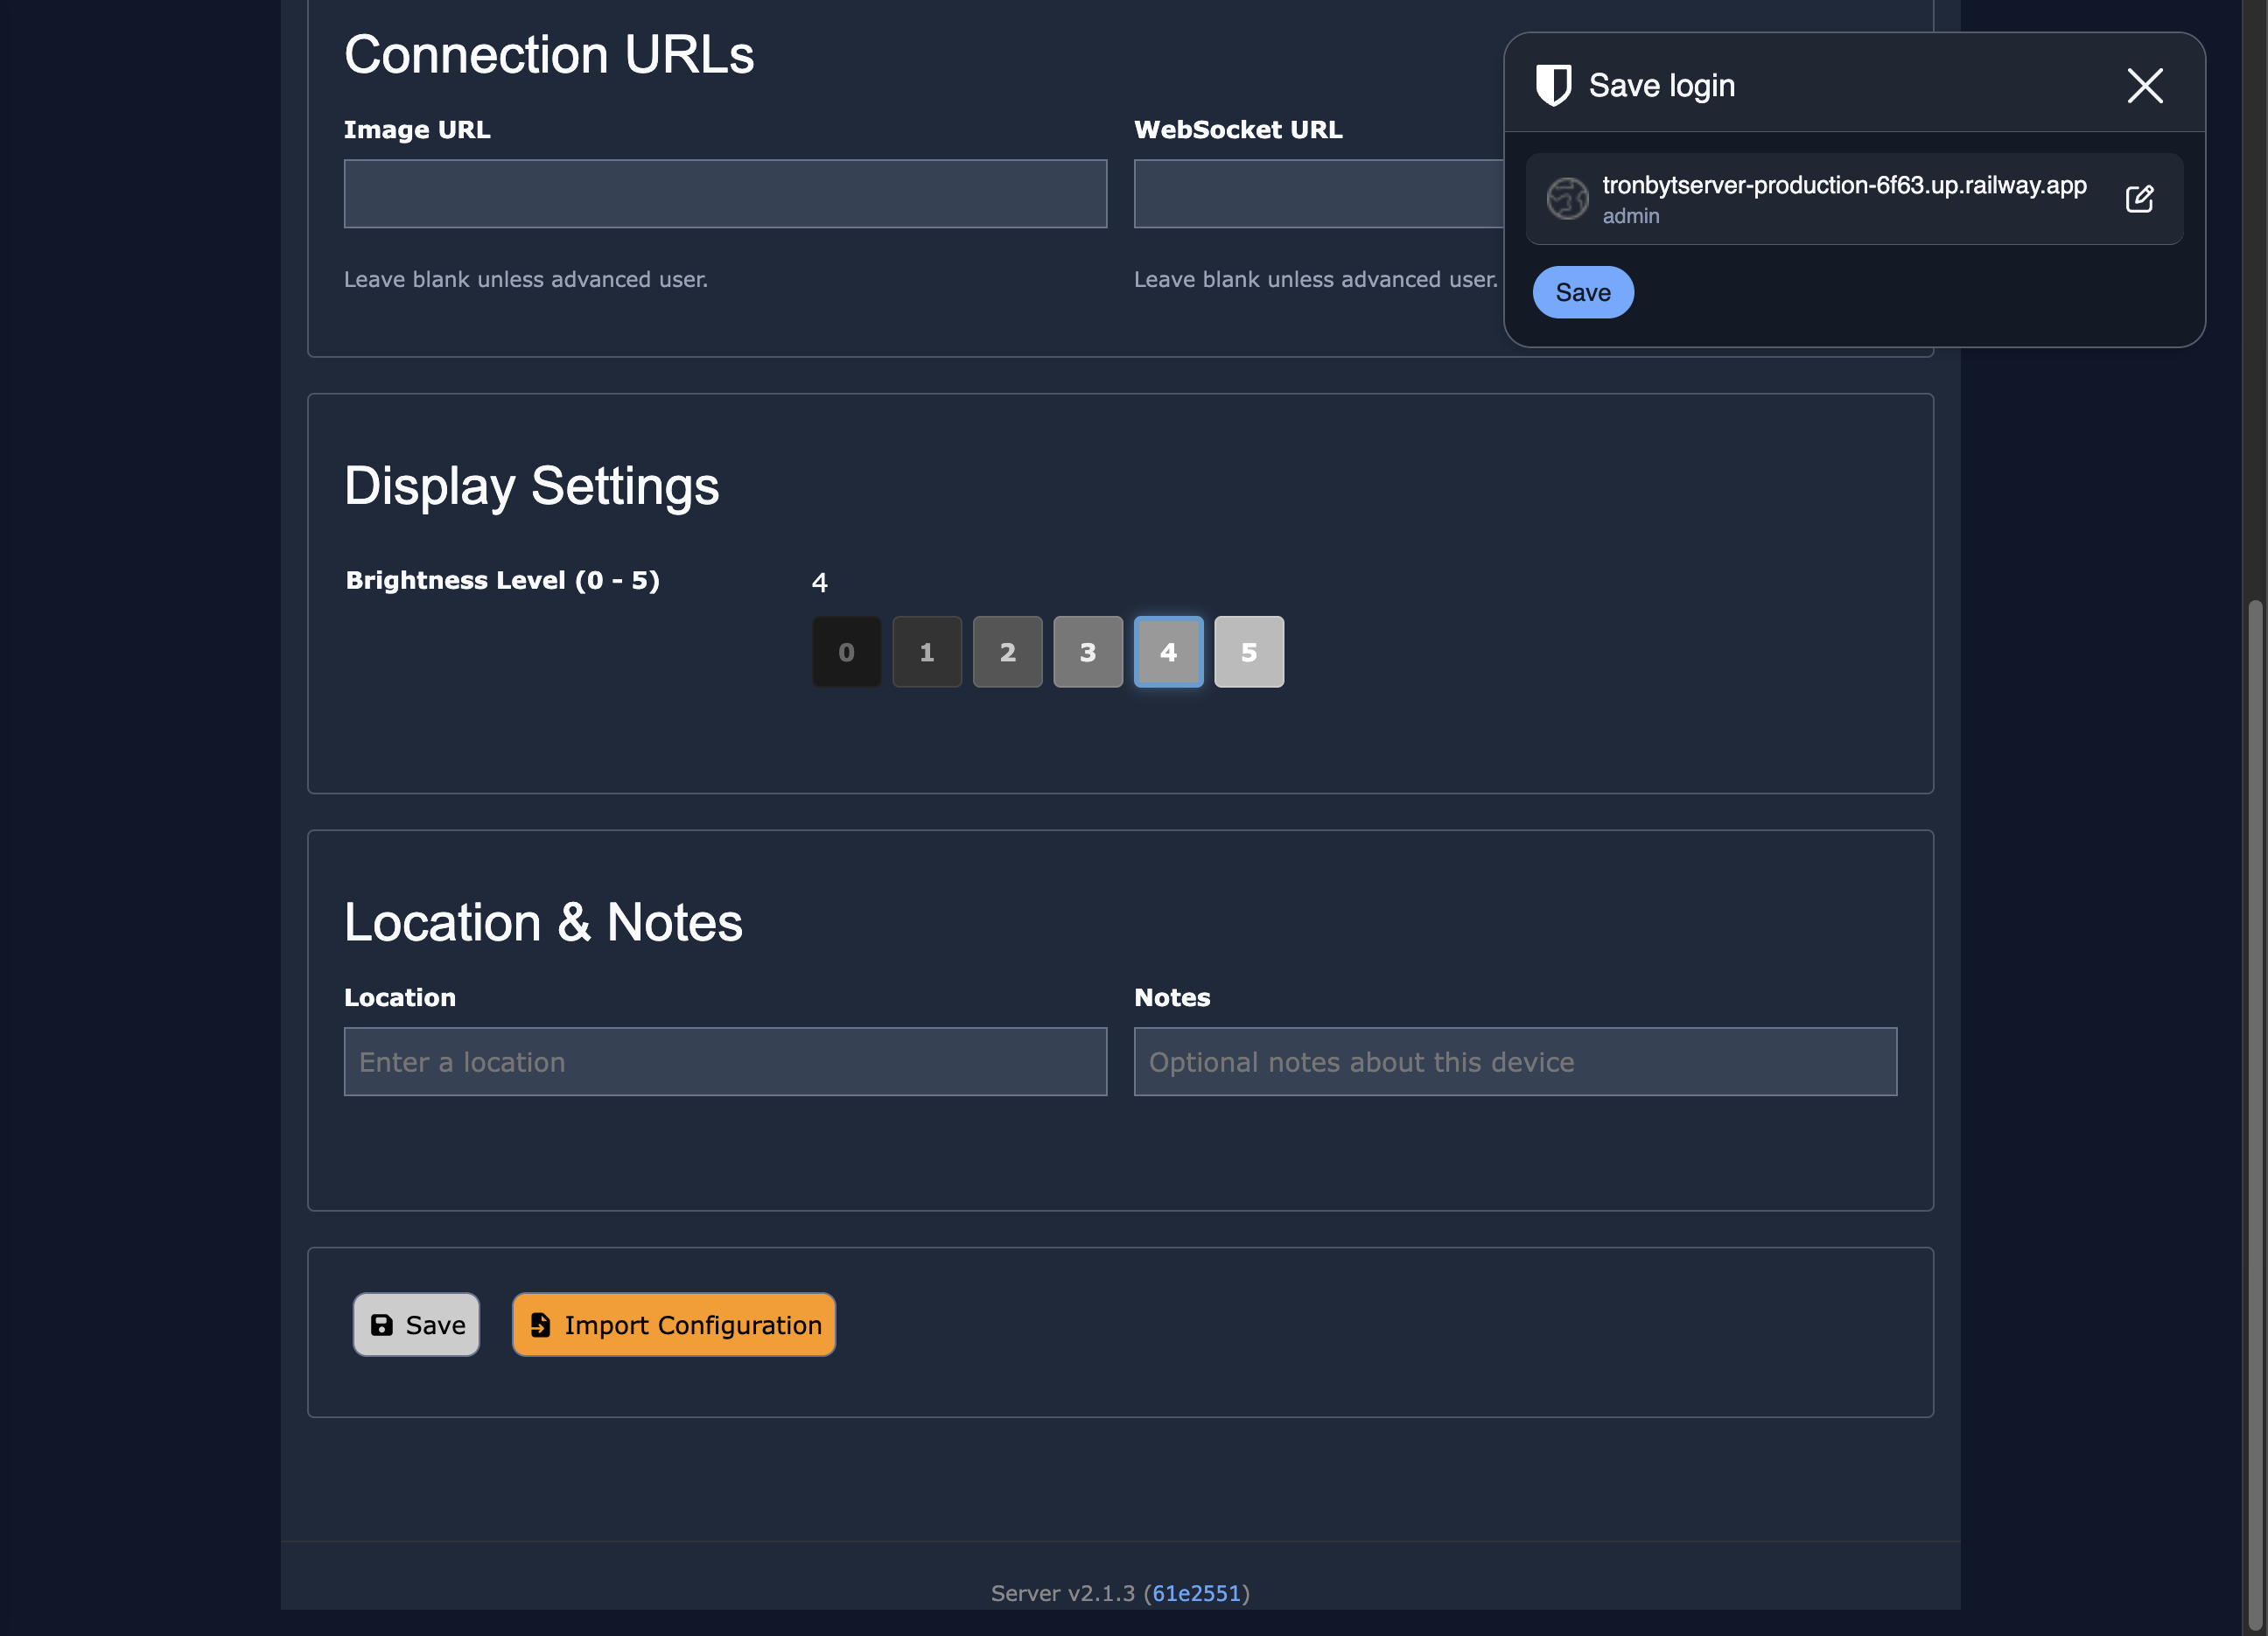Click the globe icon beside railway.app
The height and width of the screenshot is (1636, 2268).
1567,198
